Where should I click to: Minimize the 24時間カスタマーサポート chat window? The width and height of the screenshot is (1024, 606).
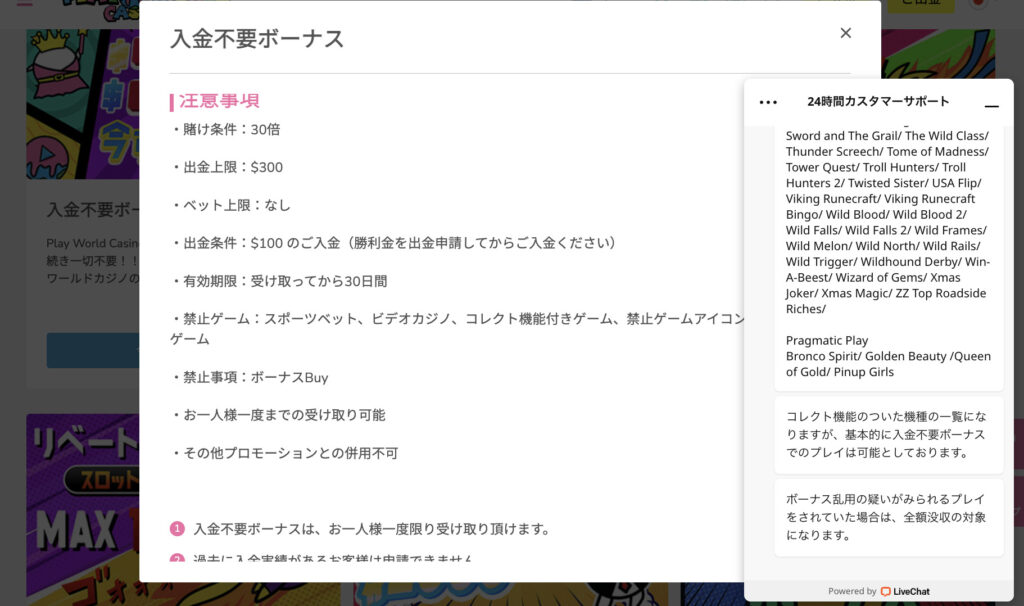click(x=991, y=104)
